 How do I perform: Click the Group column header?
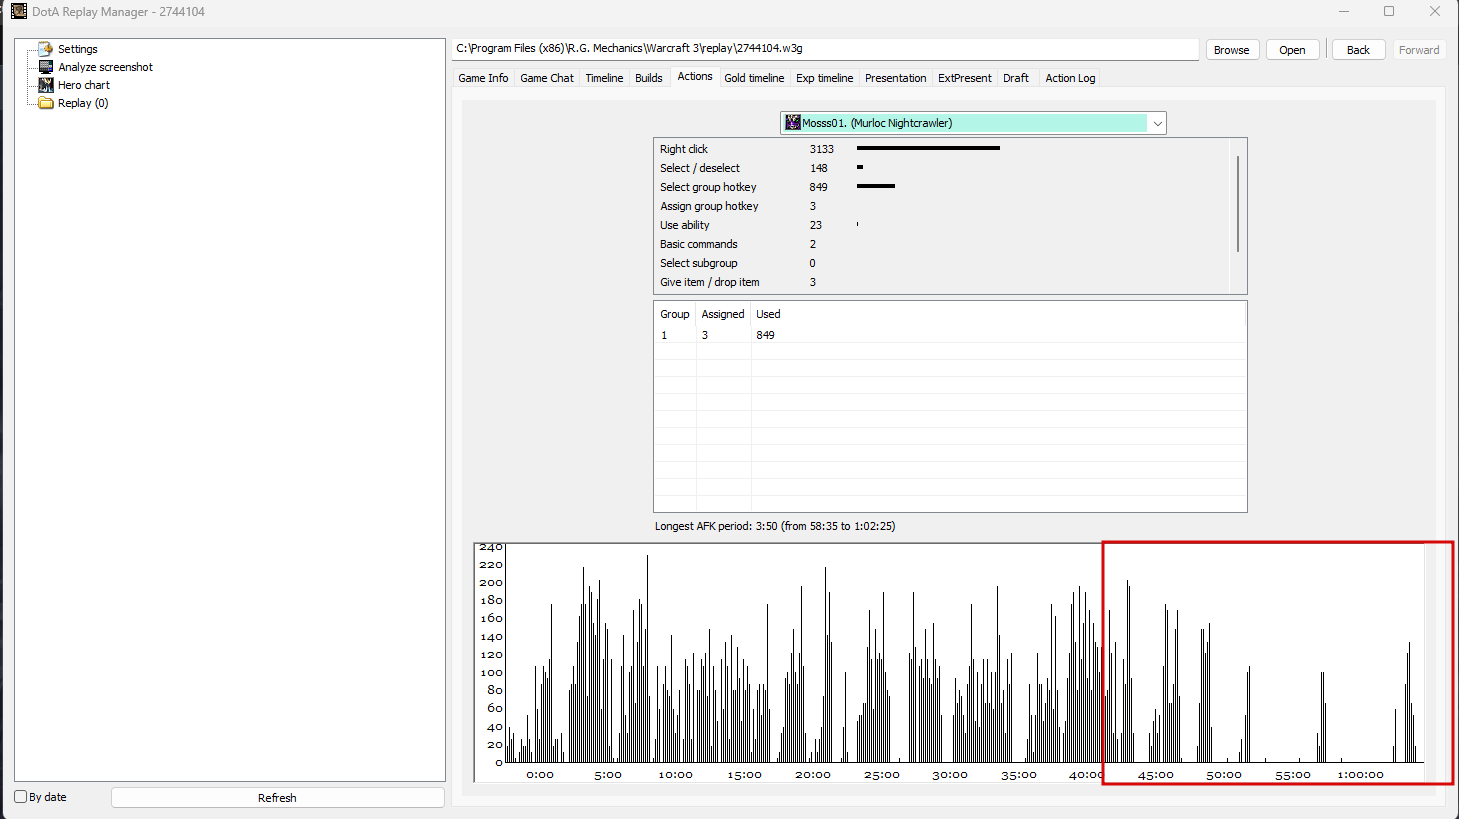(x=675, y=314)
